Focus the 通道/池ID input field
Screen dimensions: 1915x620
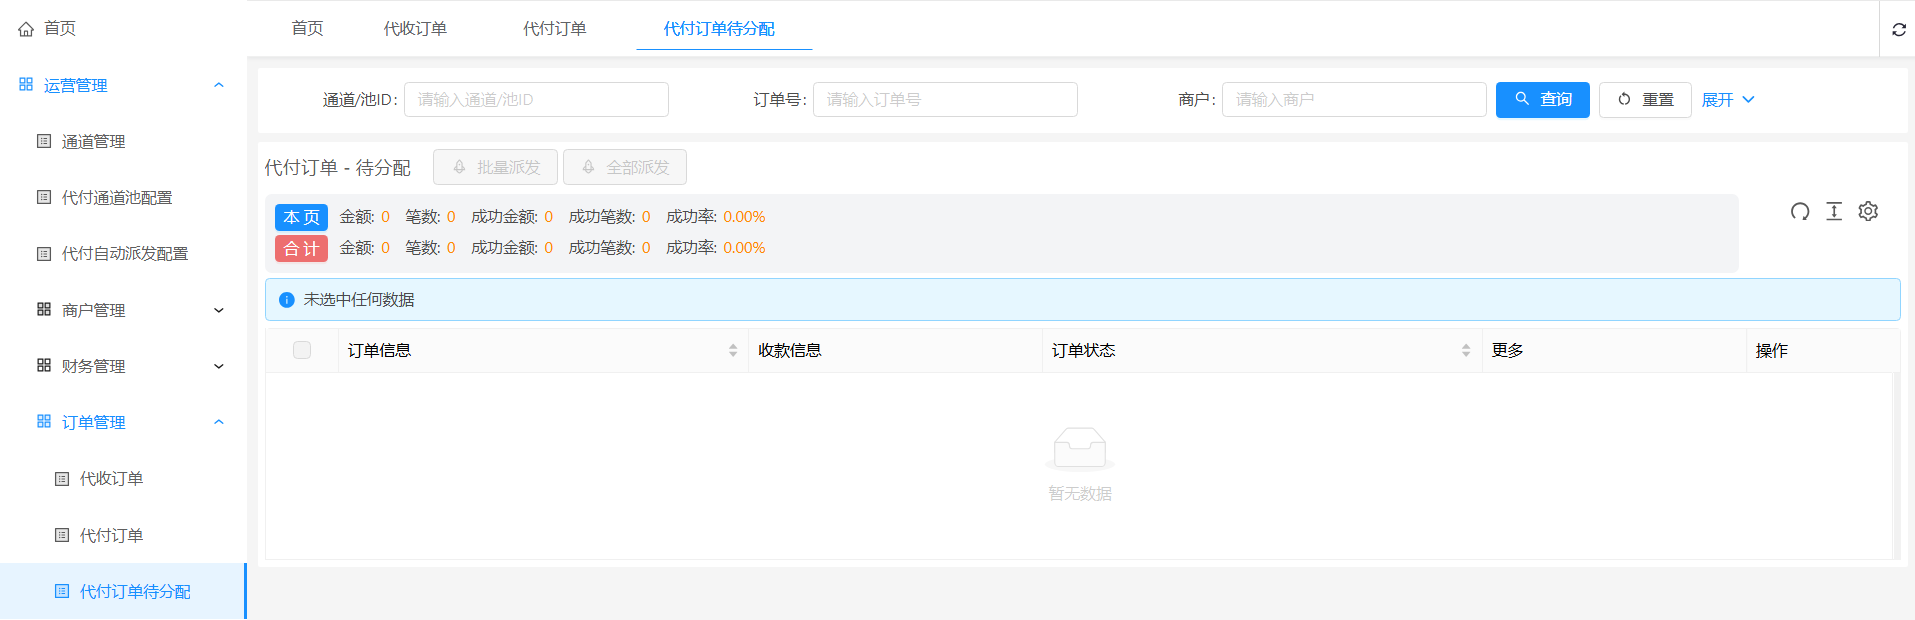(536, 100)
